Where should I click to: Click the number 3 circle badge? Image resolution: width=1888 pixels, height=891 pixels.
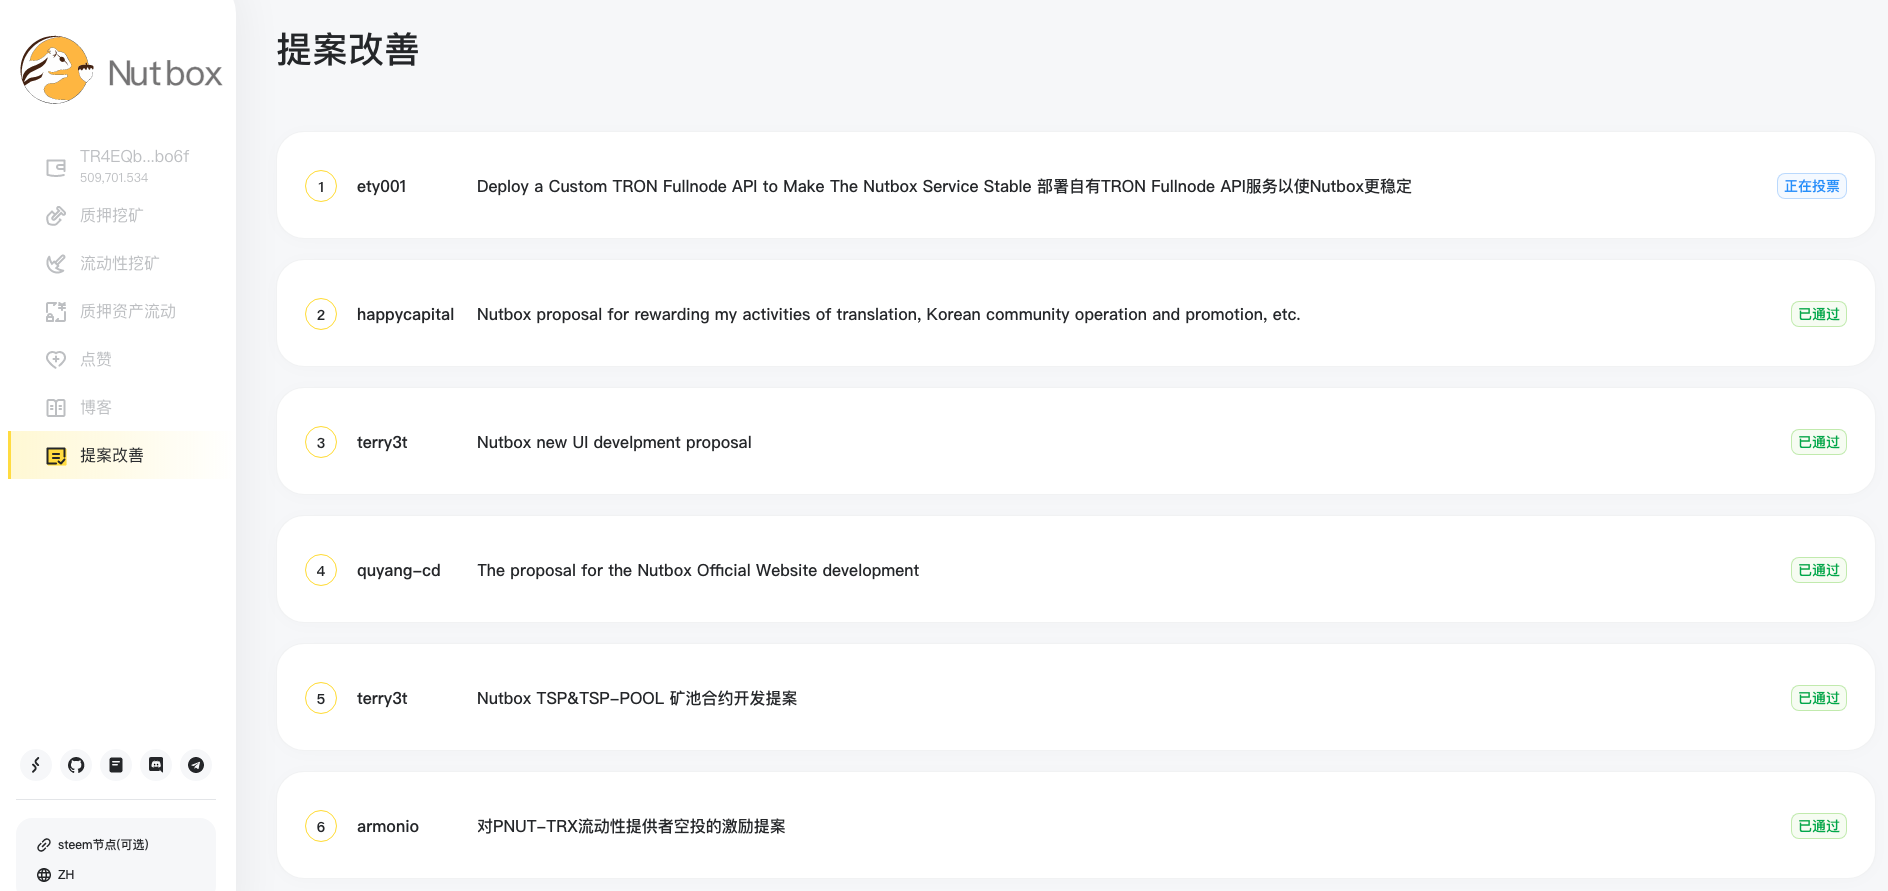tap(321, 442)
